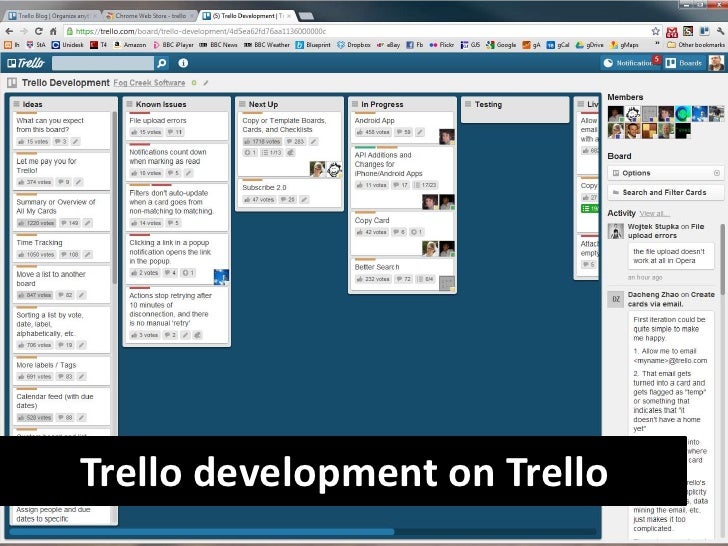The height and width of the screenshot is (546, 728).
Task: Click the bookmark star in address bar
Action: click(655, 31)
